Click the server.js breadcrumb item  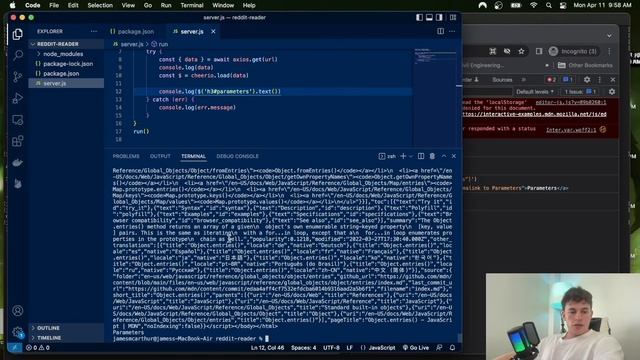coord(129,44)
